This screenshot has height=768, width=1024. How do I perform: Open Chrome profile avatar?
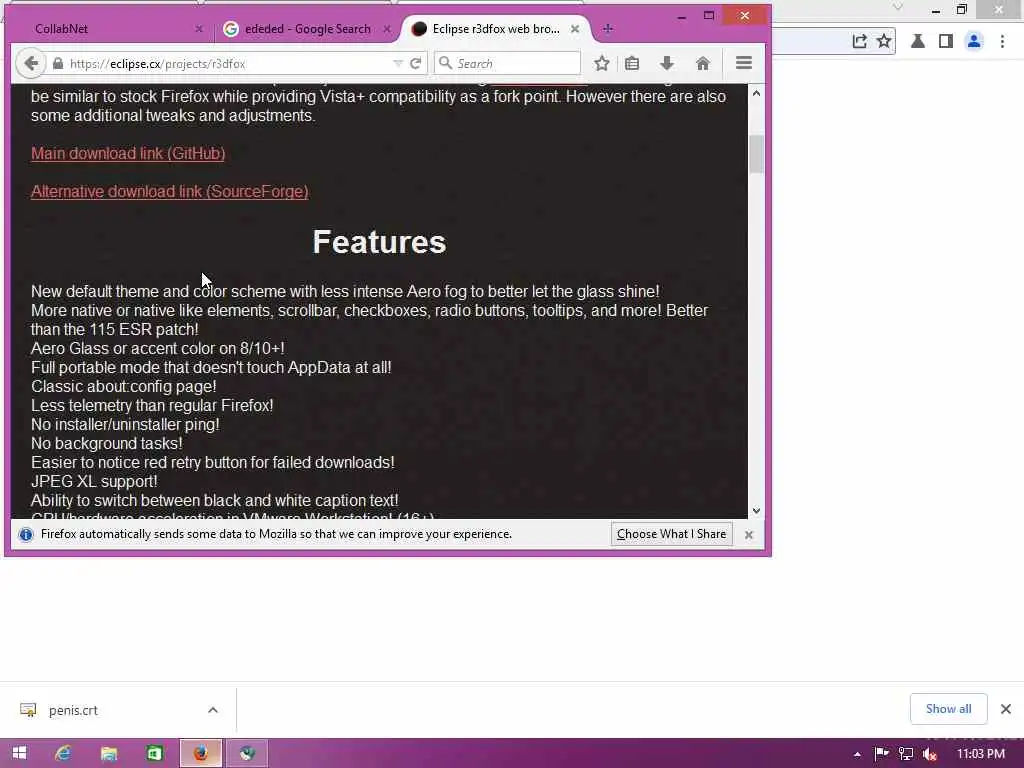(x=974, y=41)
